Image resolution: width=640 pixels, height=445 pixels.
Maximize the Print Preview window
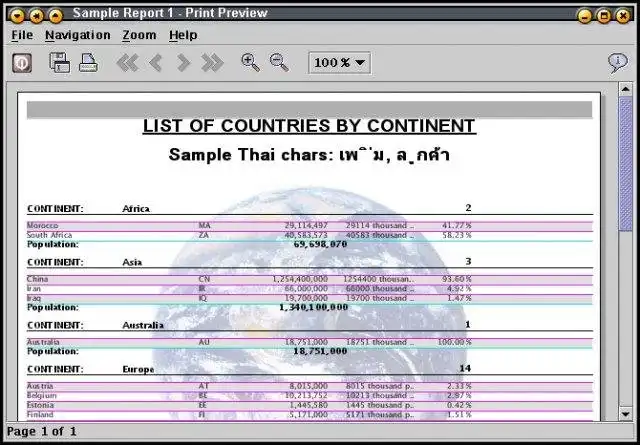tap(603, 16)
